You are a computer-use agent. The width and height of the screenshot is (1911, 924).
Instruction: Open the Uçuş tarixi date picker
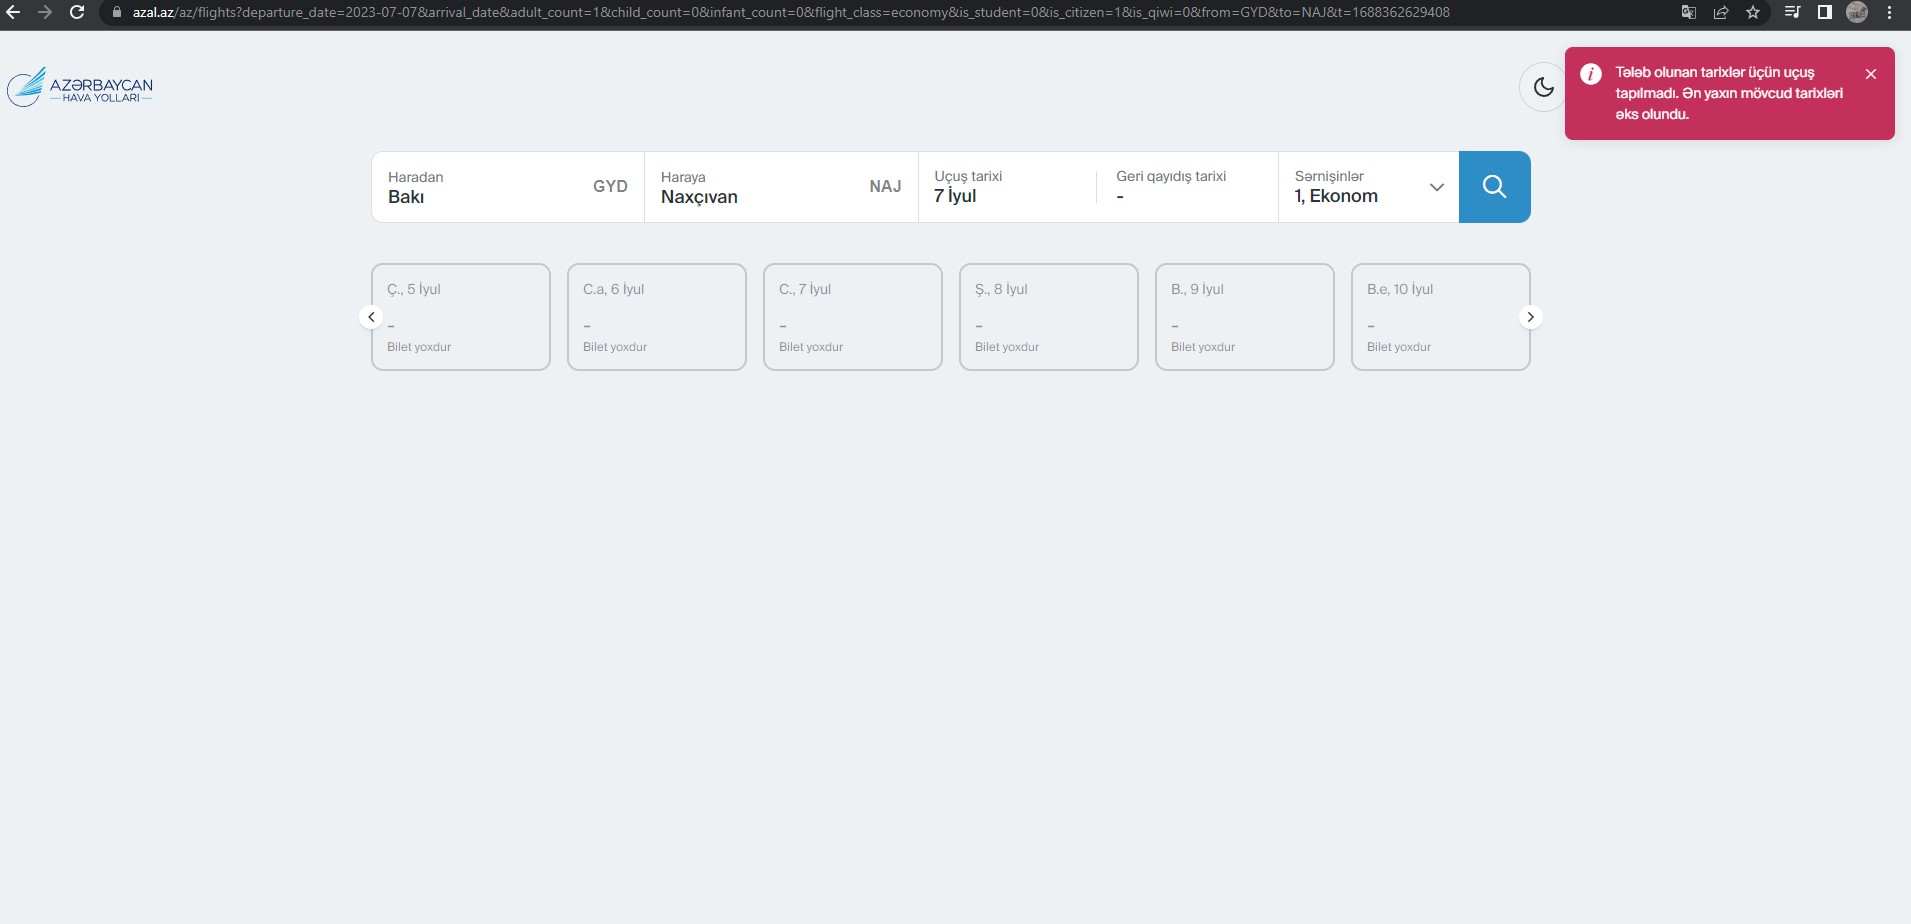[1006, 187]
